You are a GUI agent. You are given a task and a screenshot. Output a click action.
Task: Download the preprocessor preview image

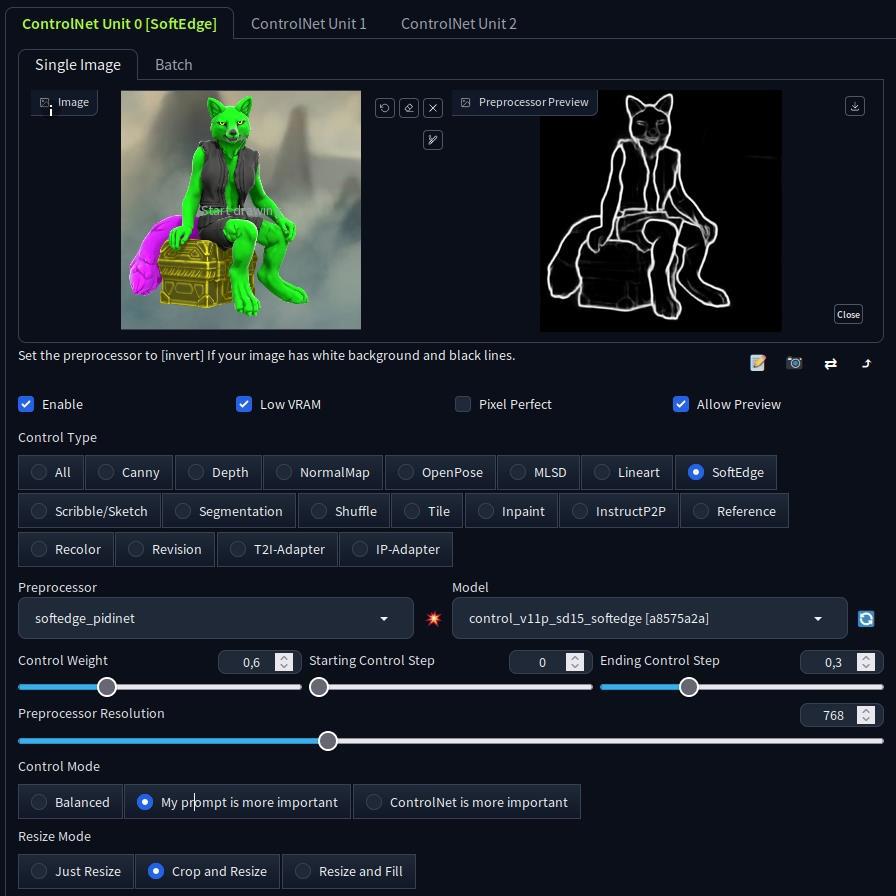855,106
